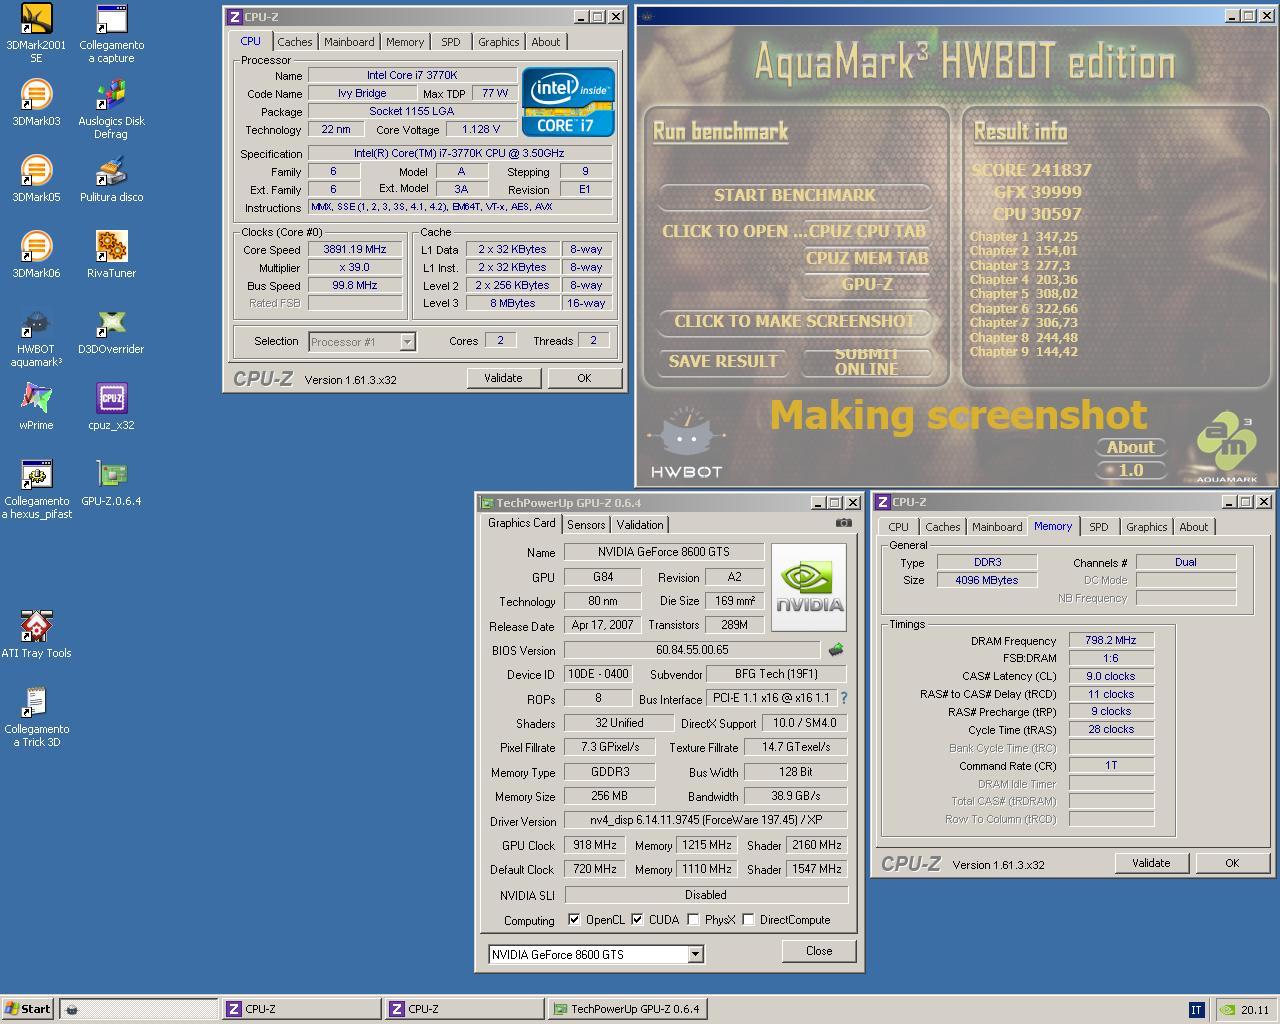This screenshot has height=1024, width=1280.
Task: Open the Processor #1 selection dropdown
Action: click(361, 342)
